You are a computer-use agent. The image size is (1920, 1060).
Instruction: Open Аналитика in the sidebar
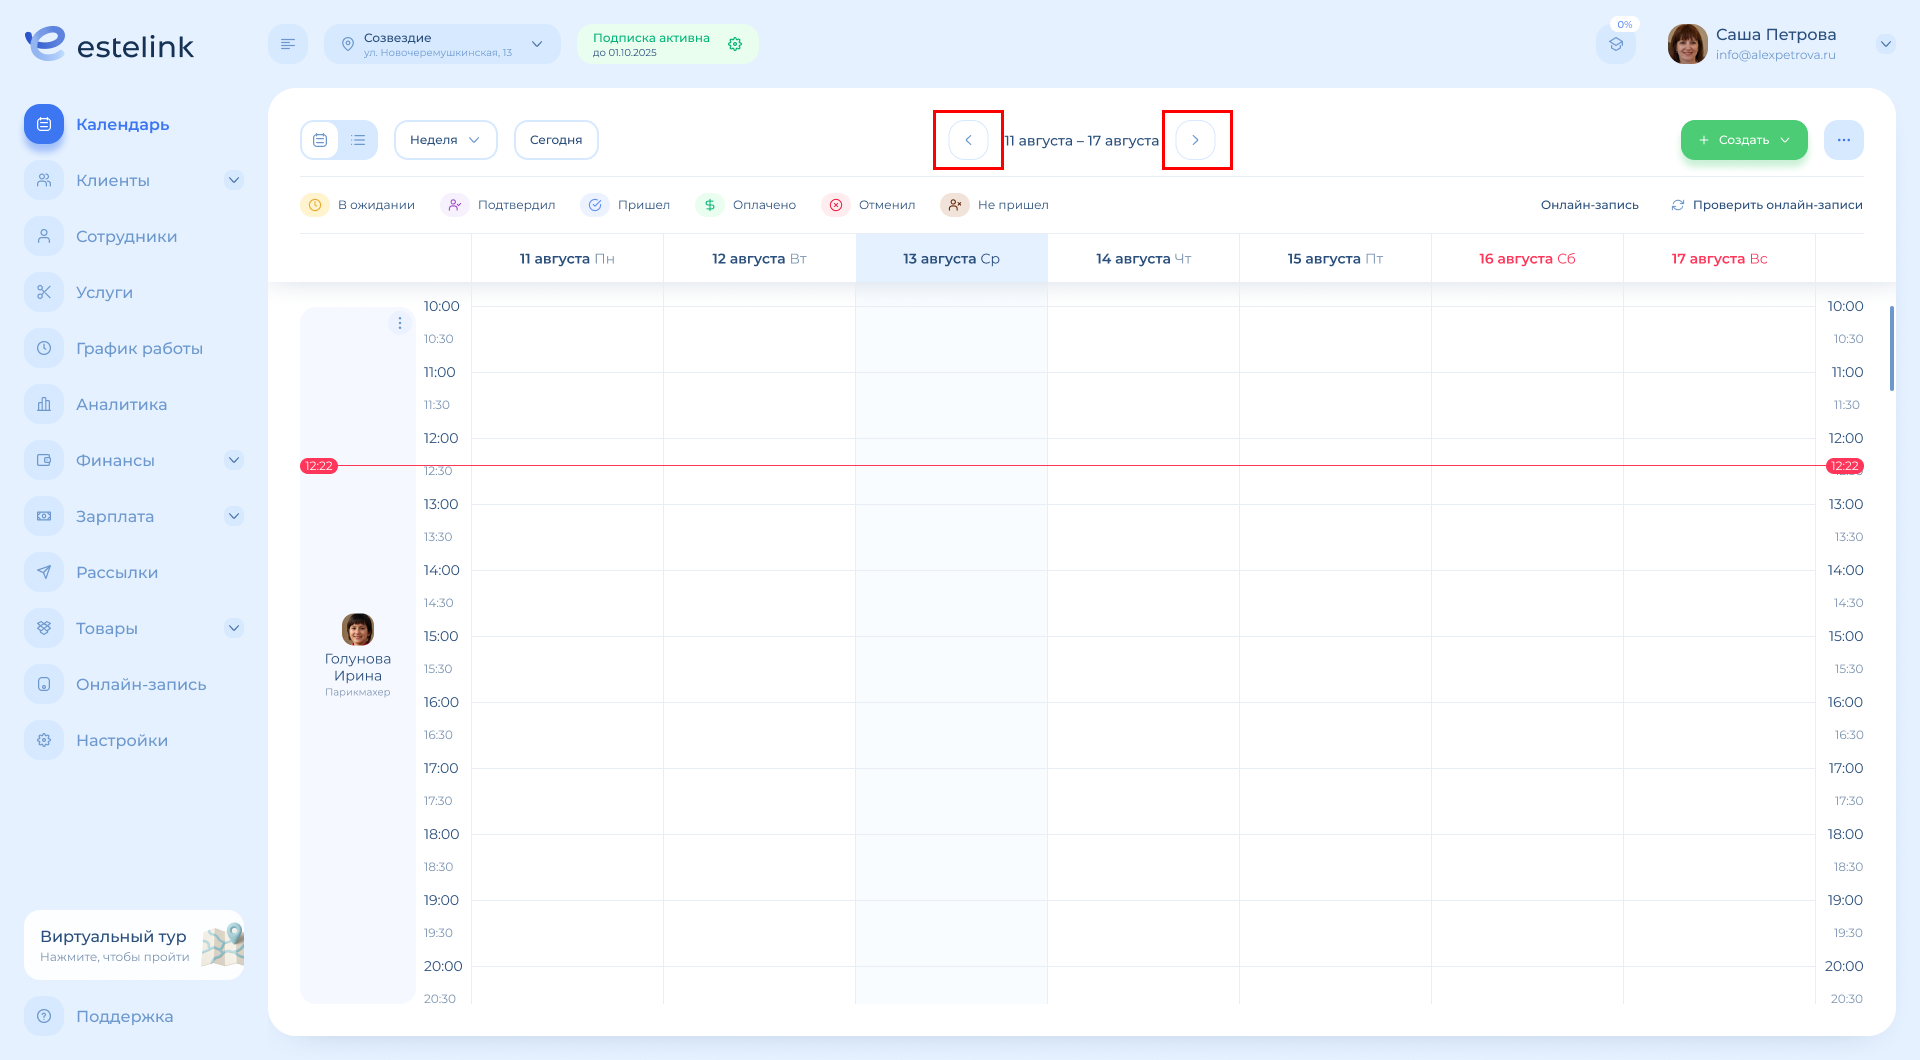pyautogui.click(x=121, y=404)
